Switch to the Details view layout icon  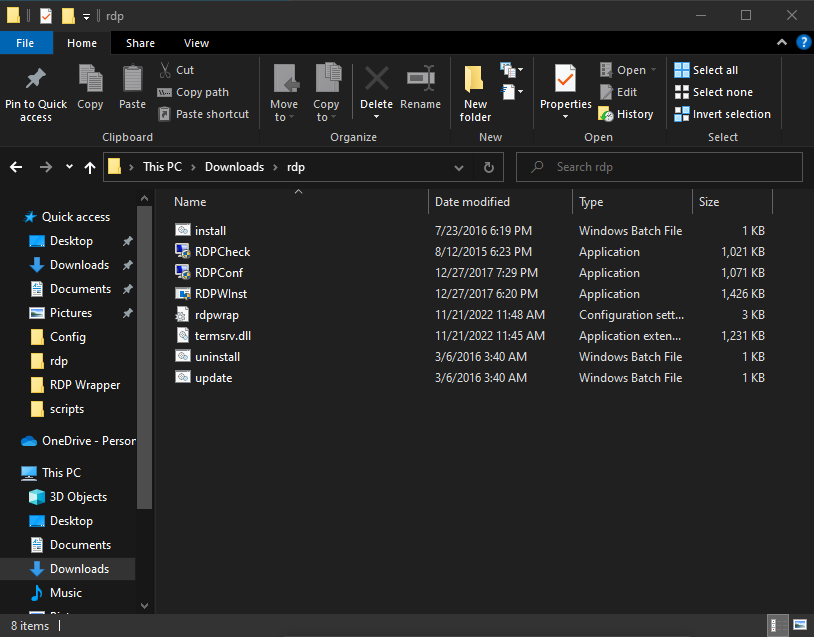point(778,626)
